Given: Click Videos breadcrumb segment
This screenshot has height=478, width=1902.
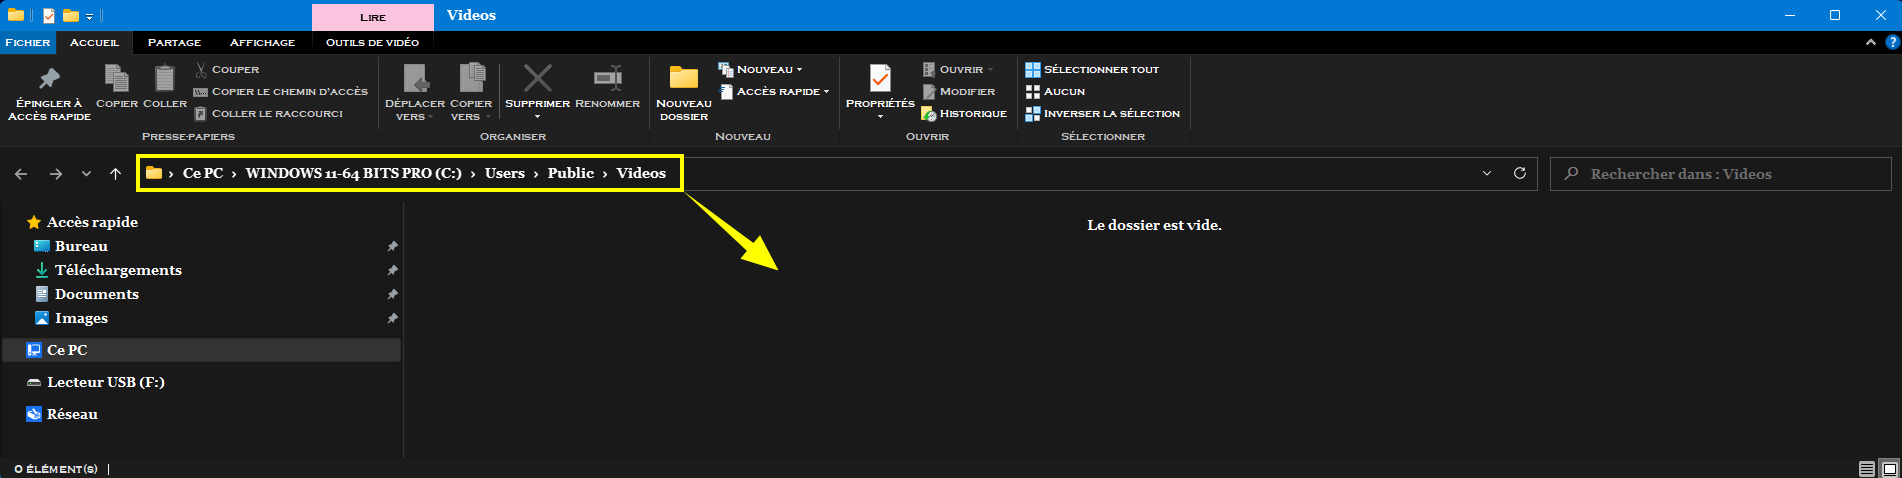Looking at the screenshot, I should pos(641,173).
